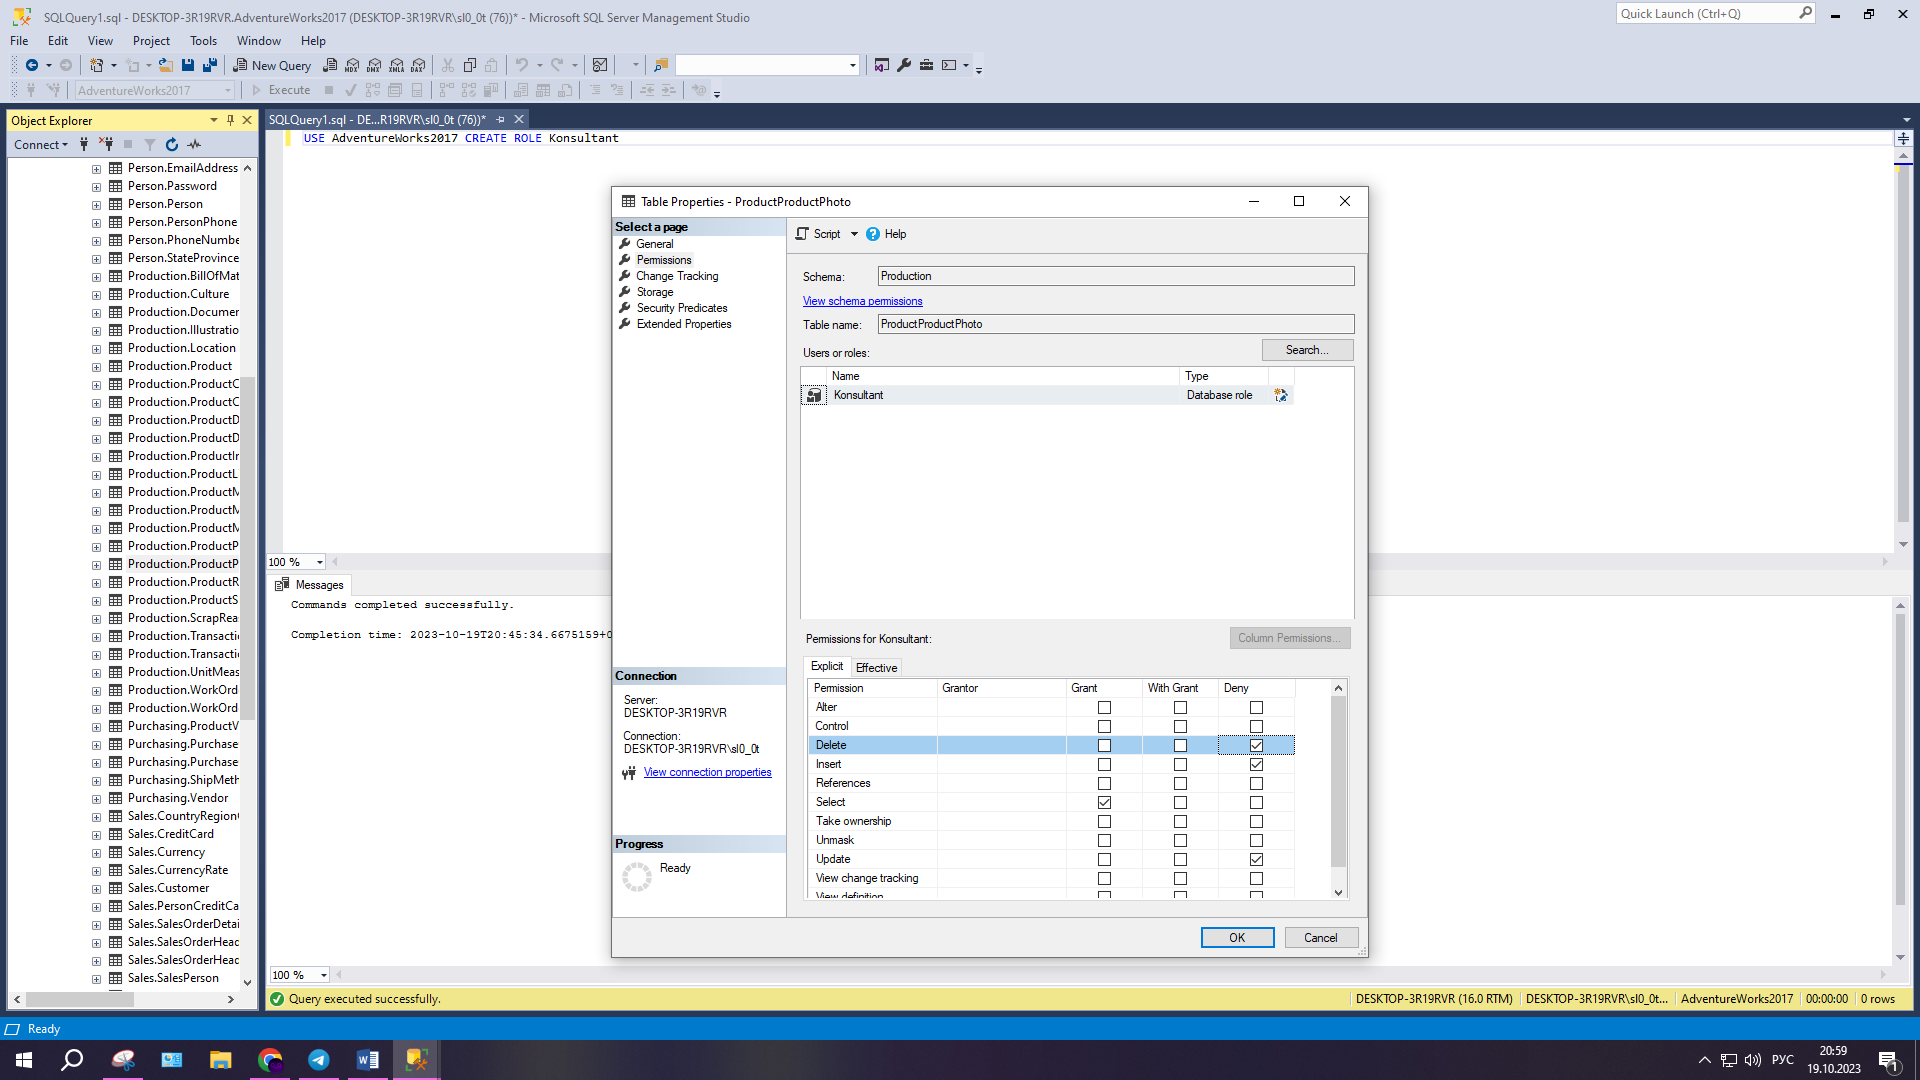The height and width of the screenshot is (1080, 1920).
Task: Expand the Purchasing.Vendor table node
Action: click(97, 799)
